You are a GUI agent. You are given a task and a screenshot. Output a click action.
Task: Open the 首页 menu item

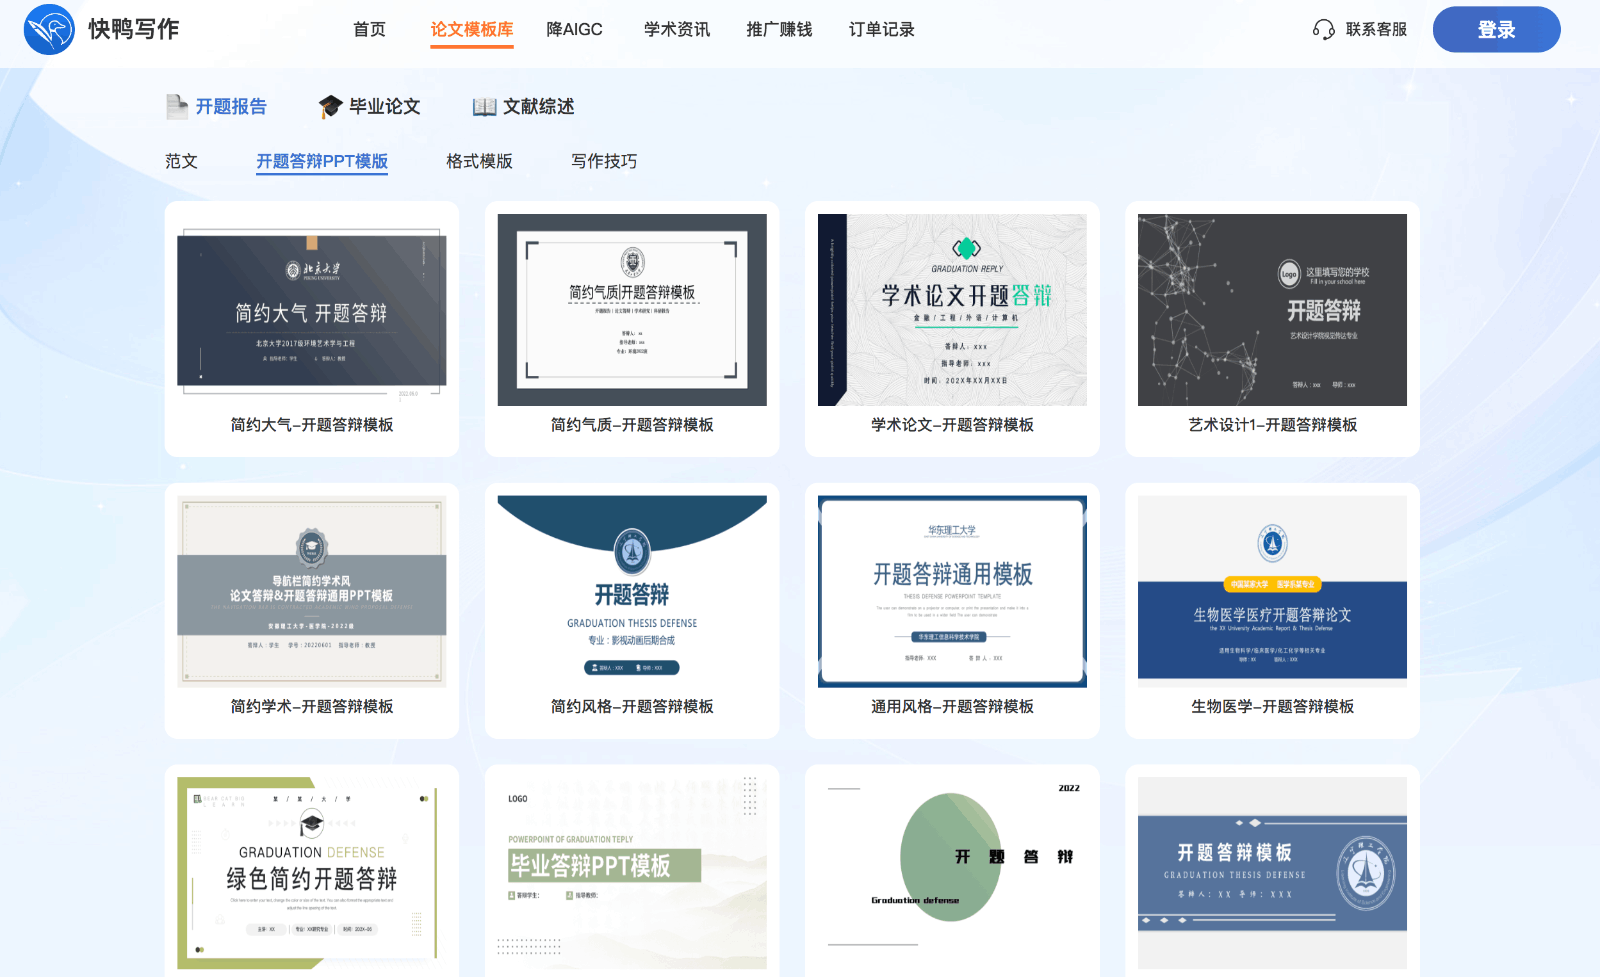pyautogui.click(x=370, y=29)
